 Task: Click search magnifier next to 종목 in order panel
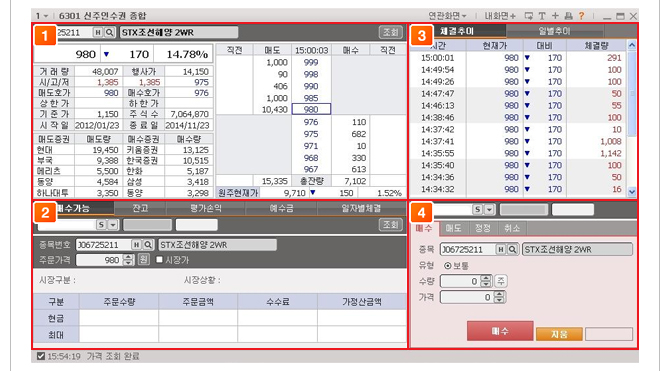[513, 249]
